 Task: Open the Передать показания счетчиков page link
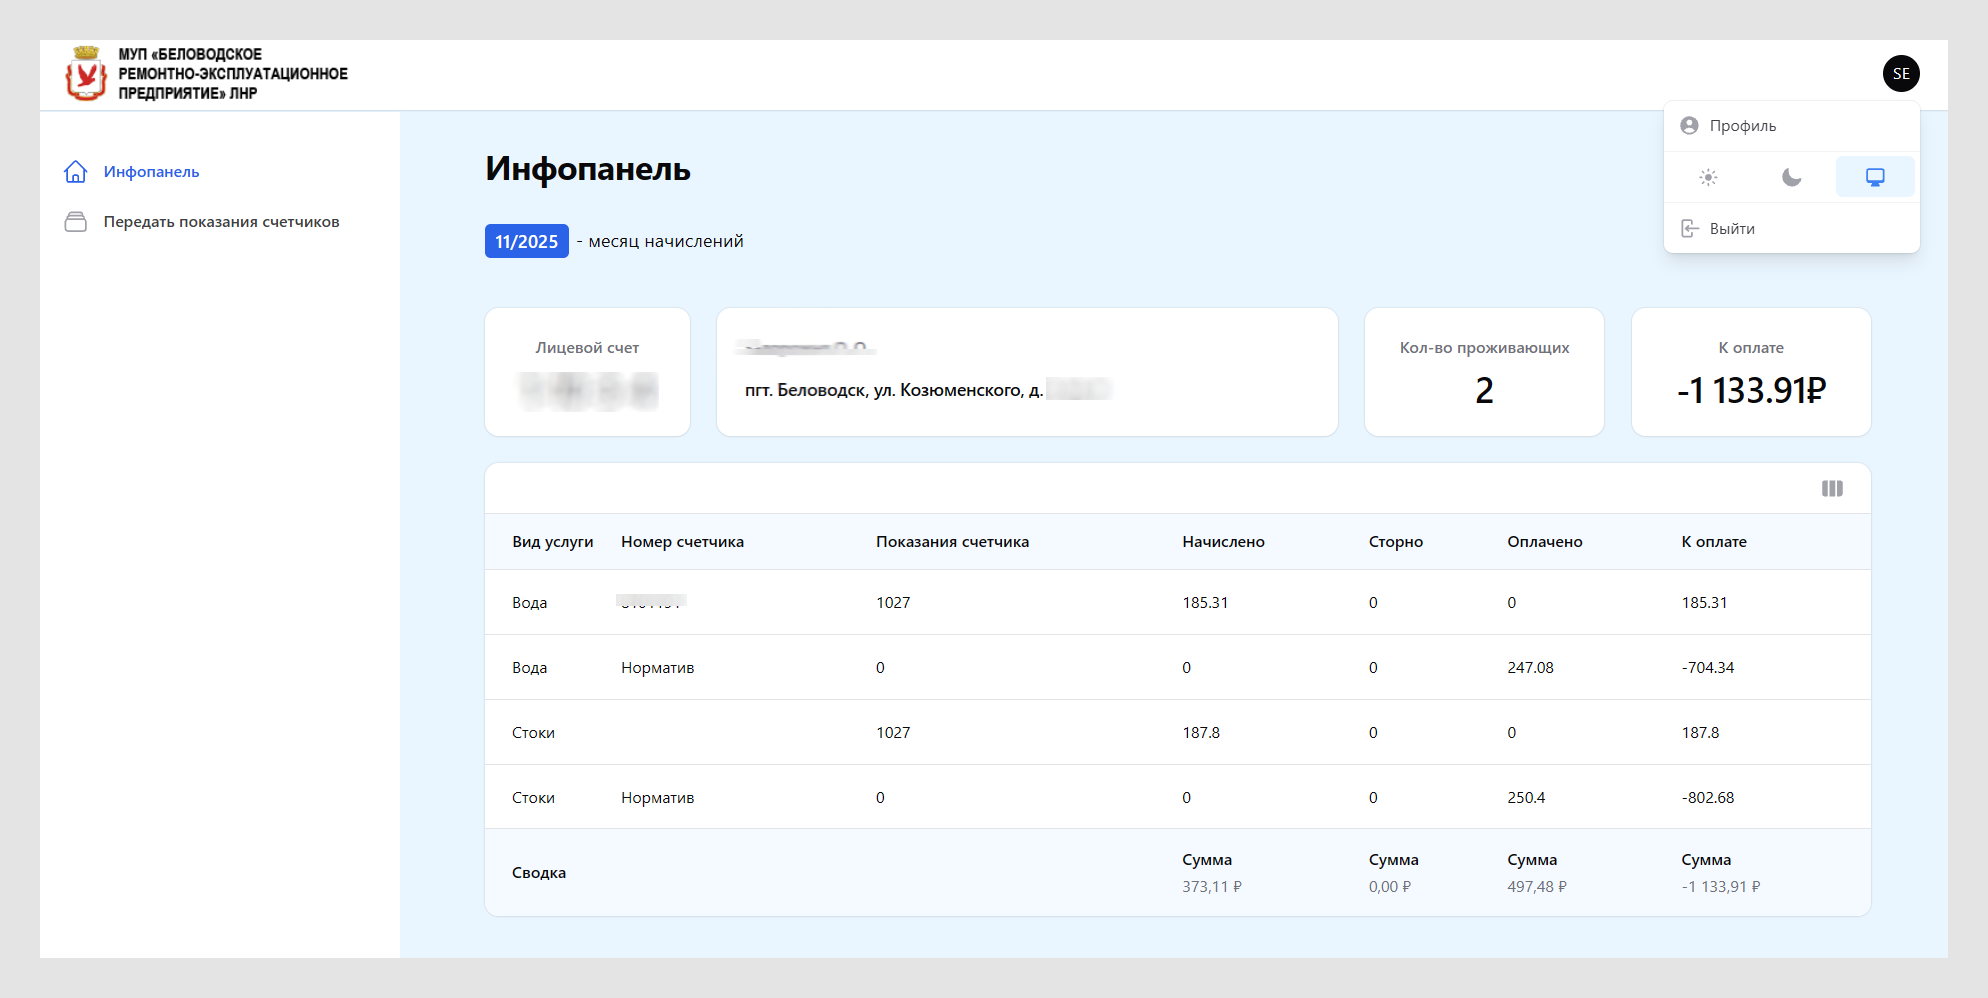point(221,222)
